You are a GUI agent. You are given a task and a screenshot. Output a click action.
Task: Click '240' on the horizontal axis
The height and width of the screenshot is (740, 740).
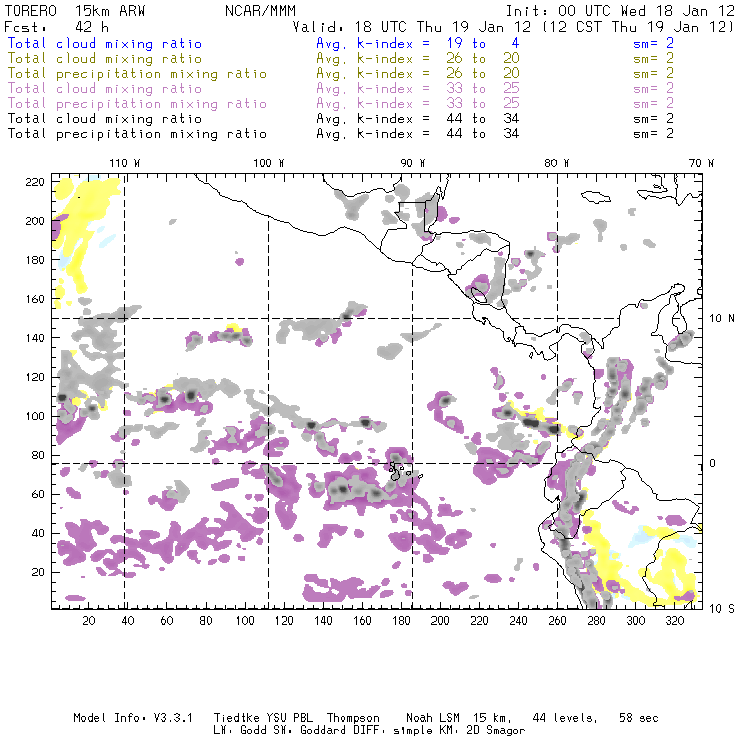pyautogui.click(x=518, y=621)
